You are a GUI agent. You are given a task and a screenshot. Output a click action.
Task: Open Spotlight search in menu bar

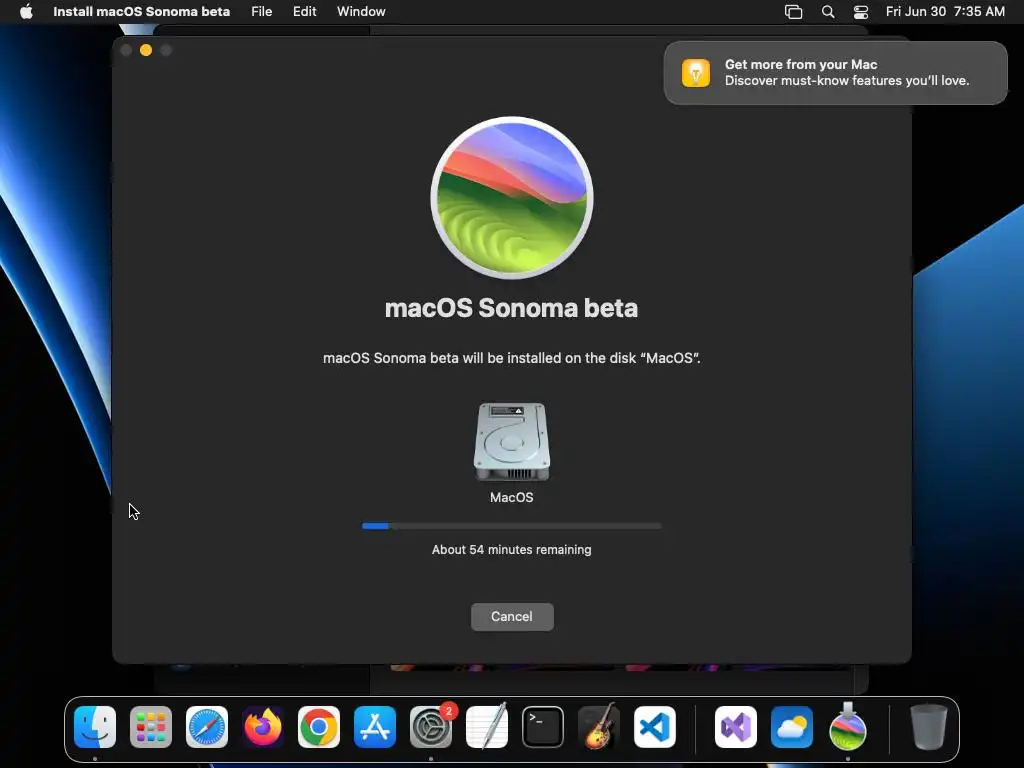pos(828,12)
